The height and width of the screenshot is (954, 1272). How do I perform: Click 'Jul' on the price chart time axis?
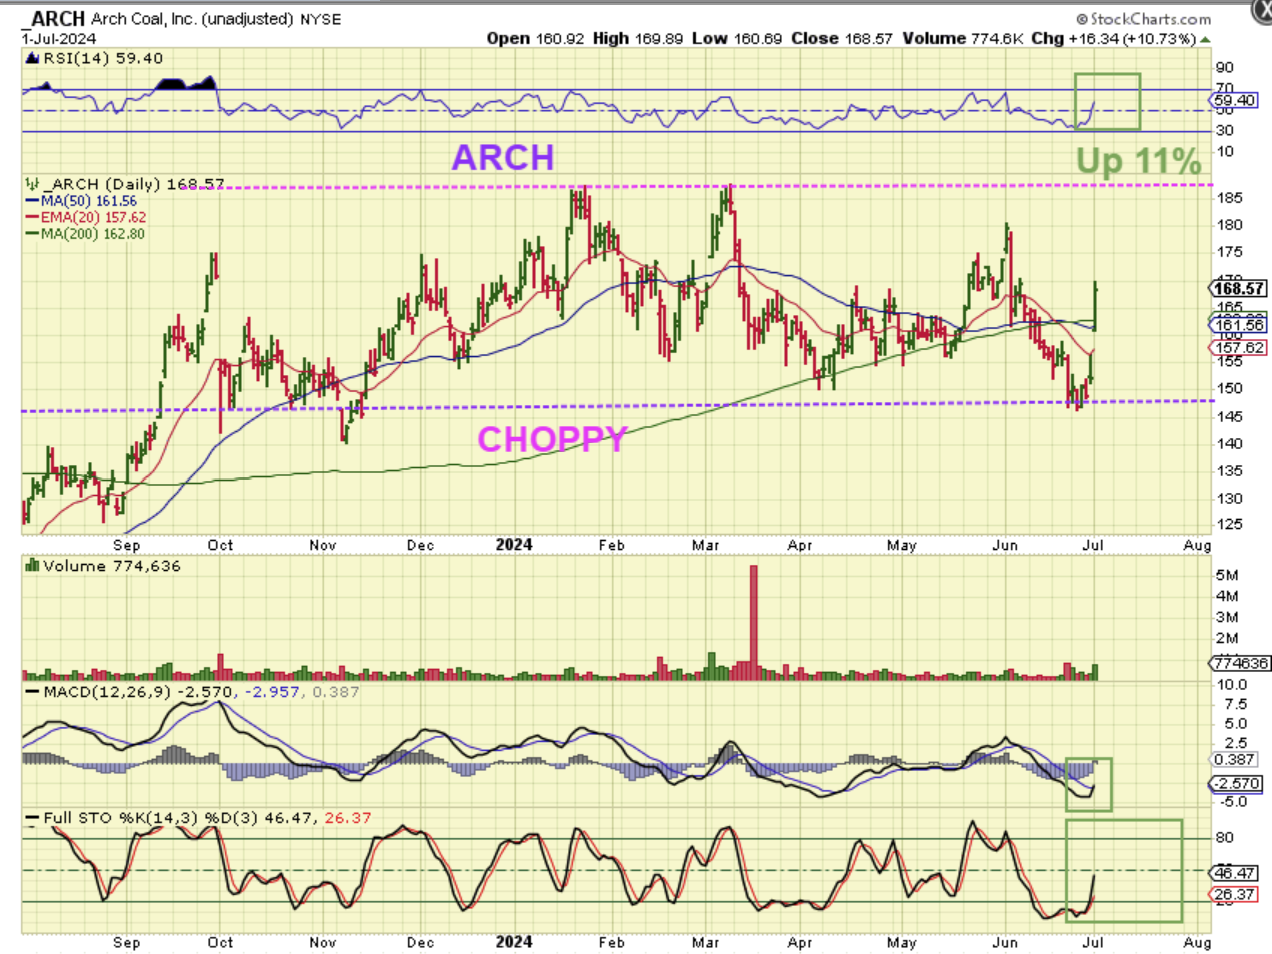point(1093,545)
